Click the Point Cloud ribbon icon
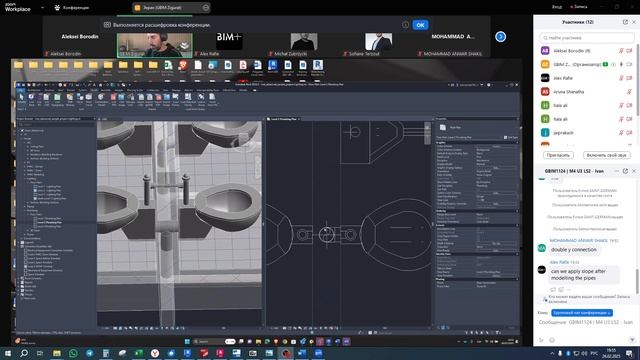This screenshot has height=360, width=640. [x=89, y=99]
